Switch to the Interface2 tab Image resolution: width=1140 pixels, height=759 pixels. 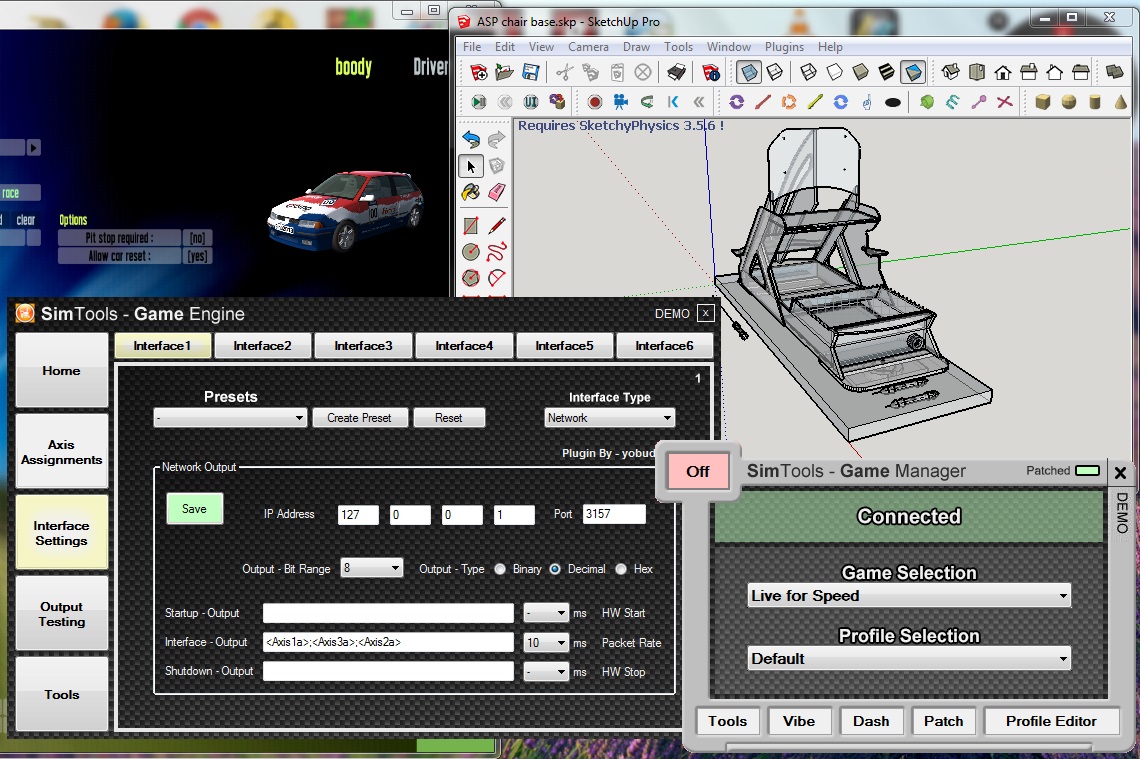262,346
